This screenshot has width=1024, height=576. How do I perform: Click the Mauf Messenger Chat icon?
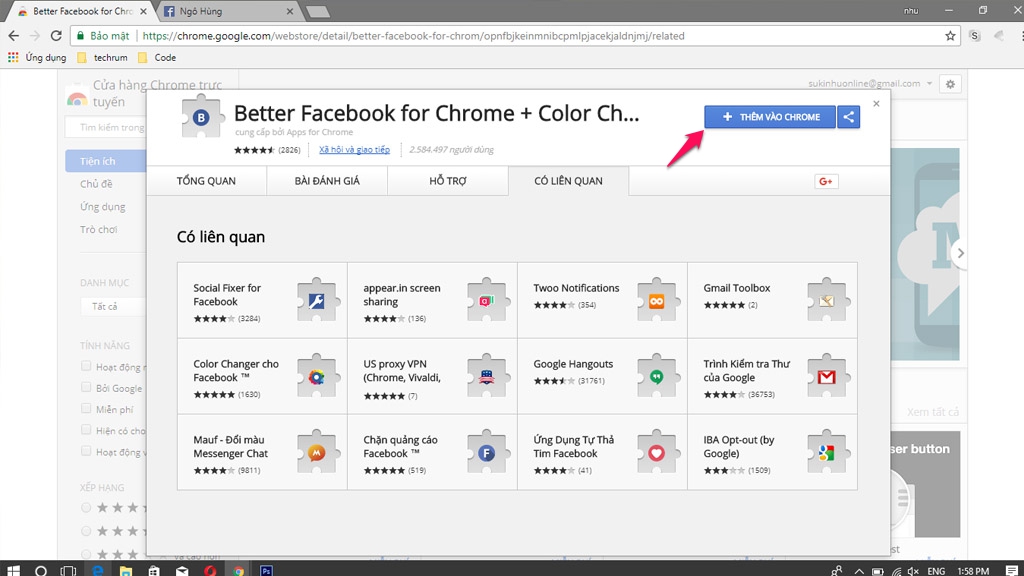(x=317, y=452)
